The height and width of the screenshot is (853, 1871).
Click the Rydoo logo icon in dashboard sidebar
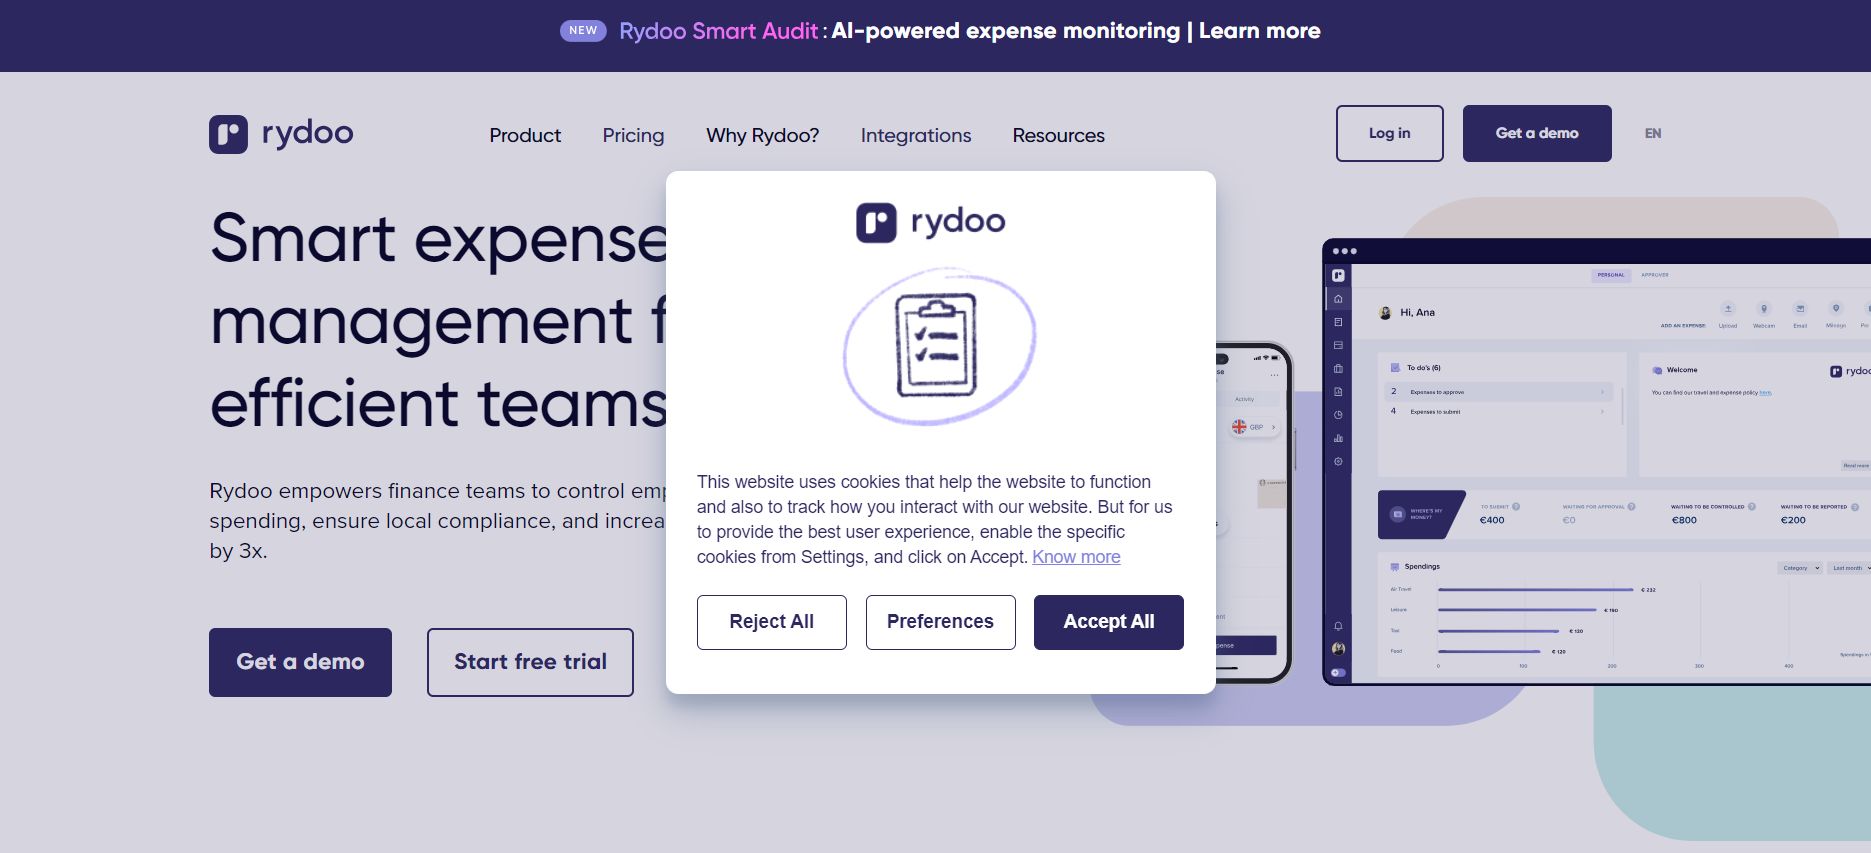(x=1338, y=275)
